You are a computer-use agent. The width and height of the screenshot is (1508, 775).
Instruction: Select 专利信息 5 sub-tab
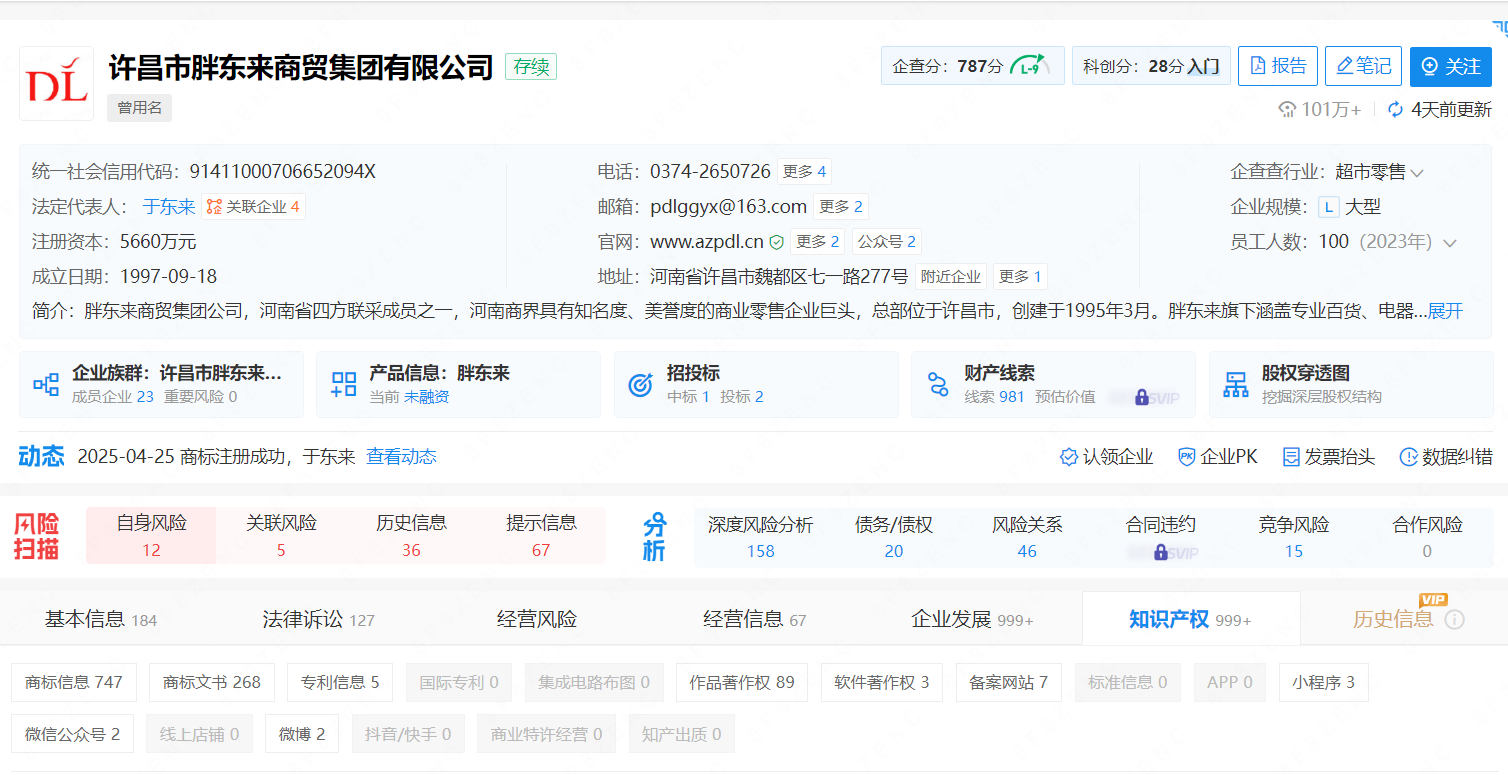point(340,682)
